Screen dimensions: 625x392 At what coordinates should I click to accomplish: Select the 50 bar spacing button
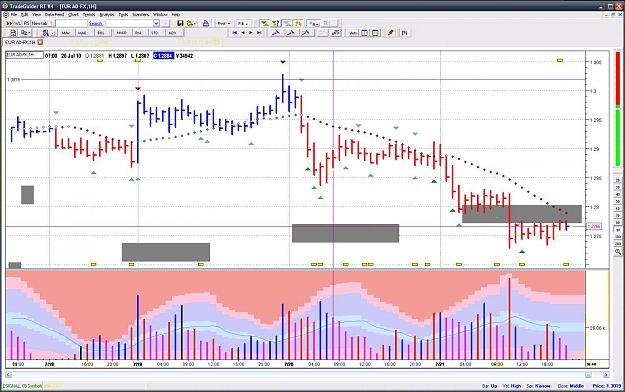click(x=618, y=202)
